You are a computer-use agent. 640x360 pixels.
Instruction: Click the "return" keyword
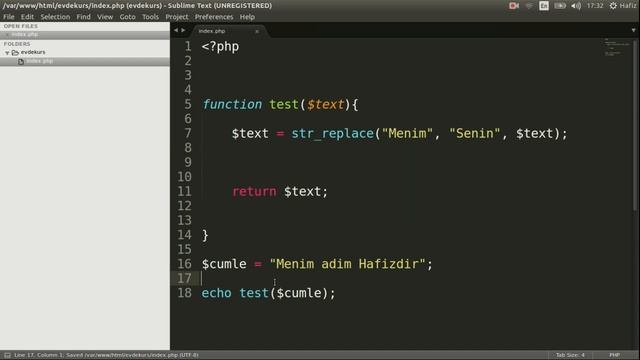254,191
